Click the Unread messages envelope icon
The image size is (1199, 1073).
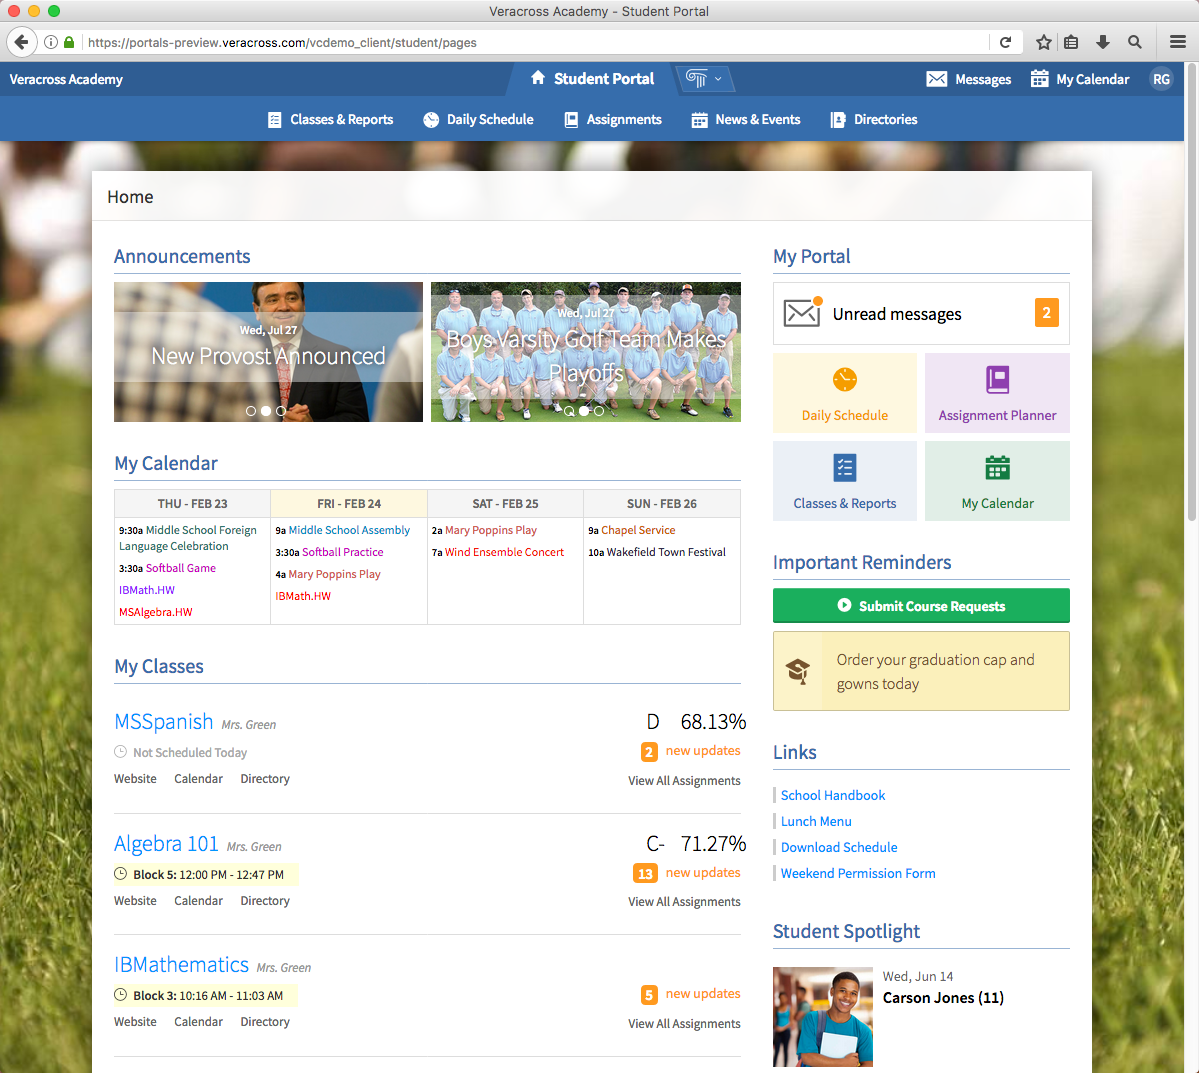tap(802, 312)
